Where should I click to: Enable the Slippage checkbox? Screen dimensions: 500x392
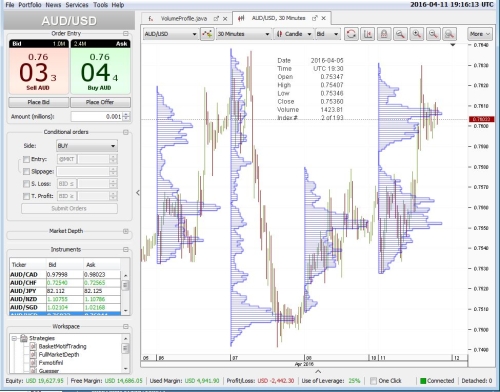26,172
